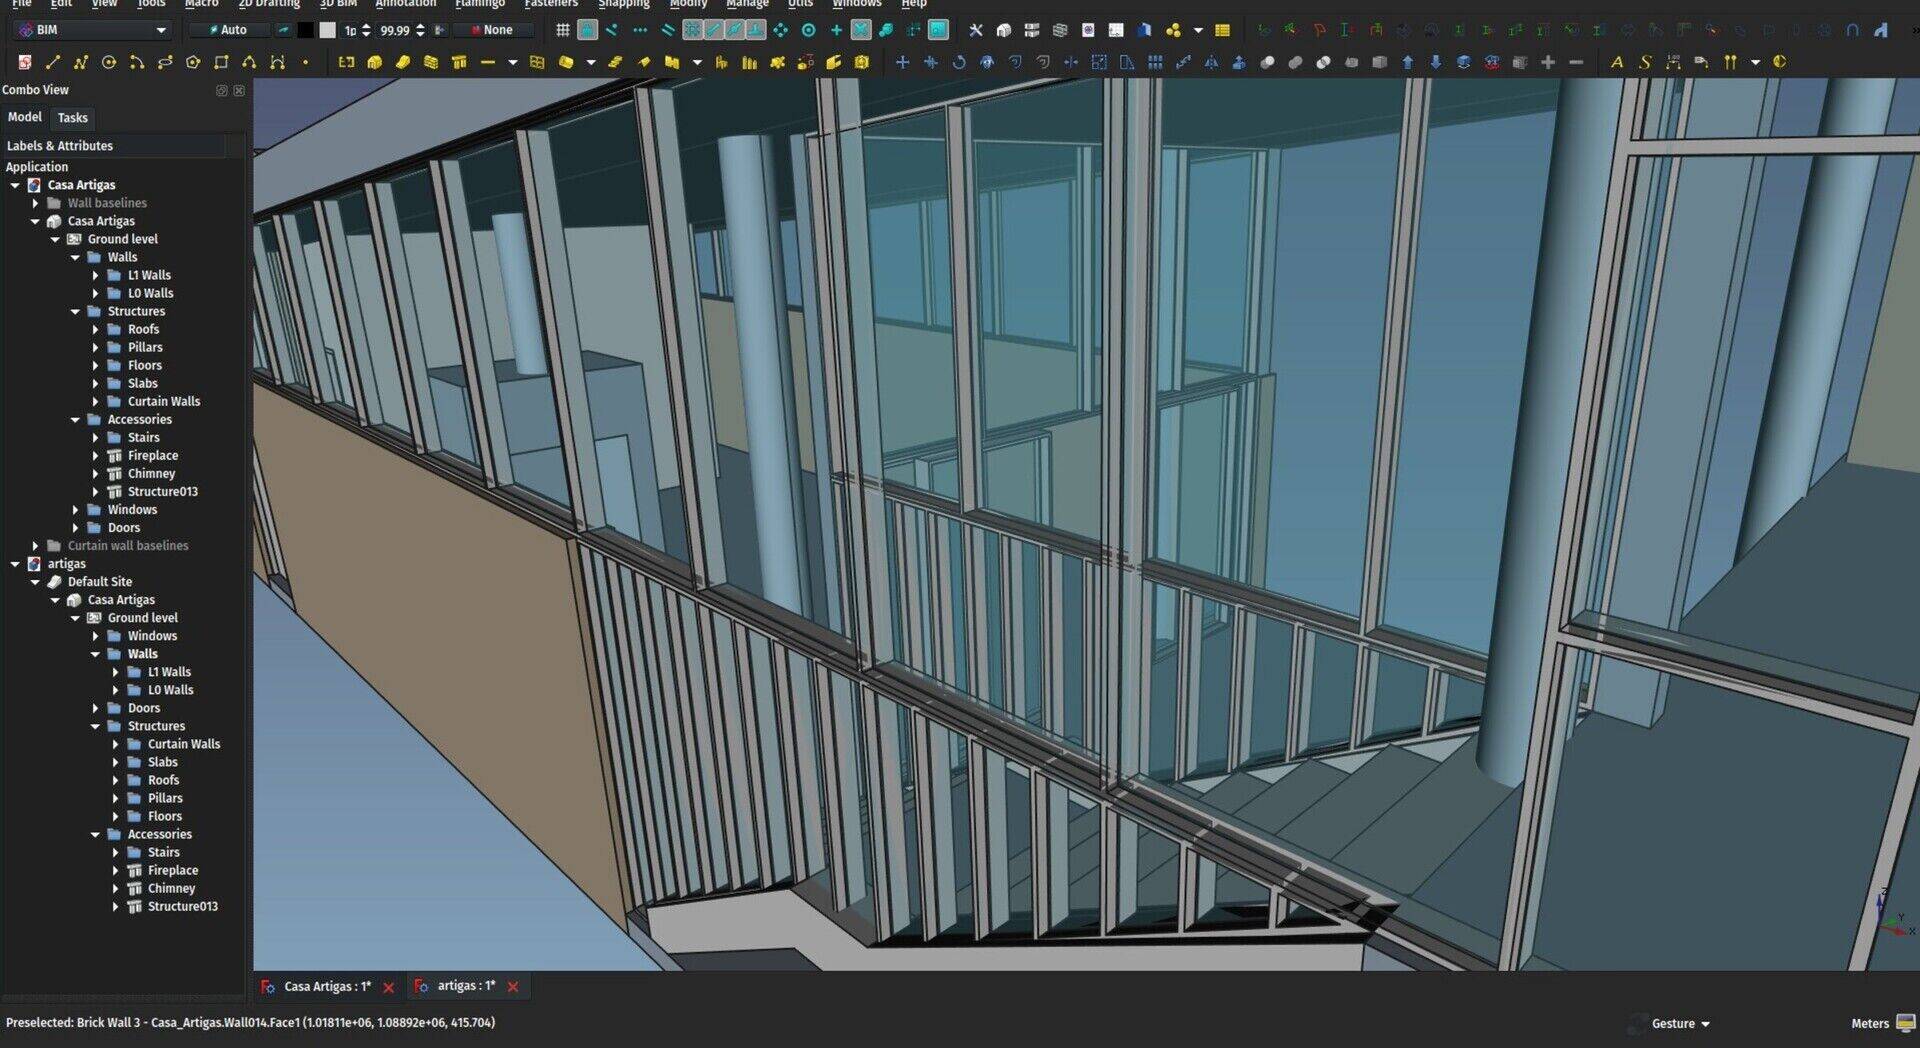Select the Fireplace item under Casa Artigas
The image size is (1920, 1048).
(152, 456)
